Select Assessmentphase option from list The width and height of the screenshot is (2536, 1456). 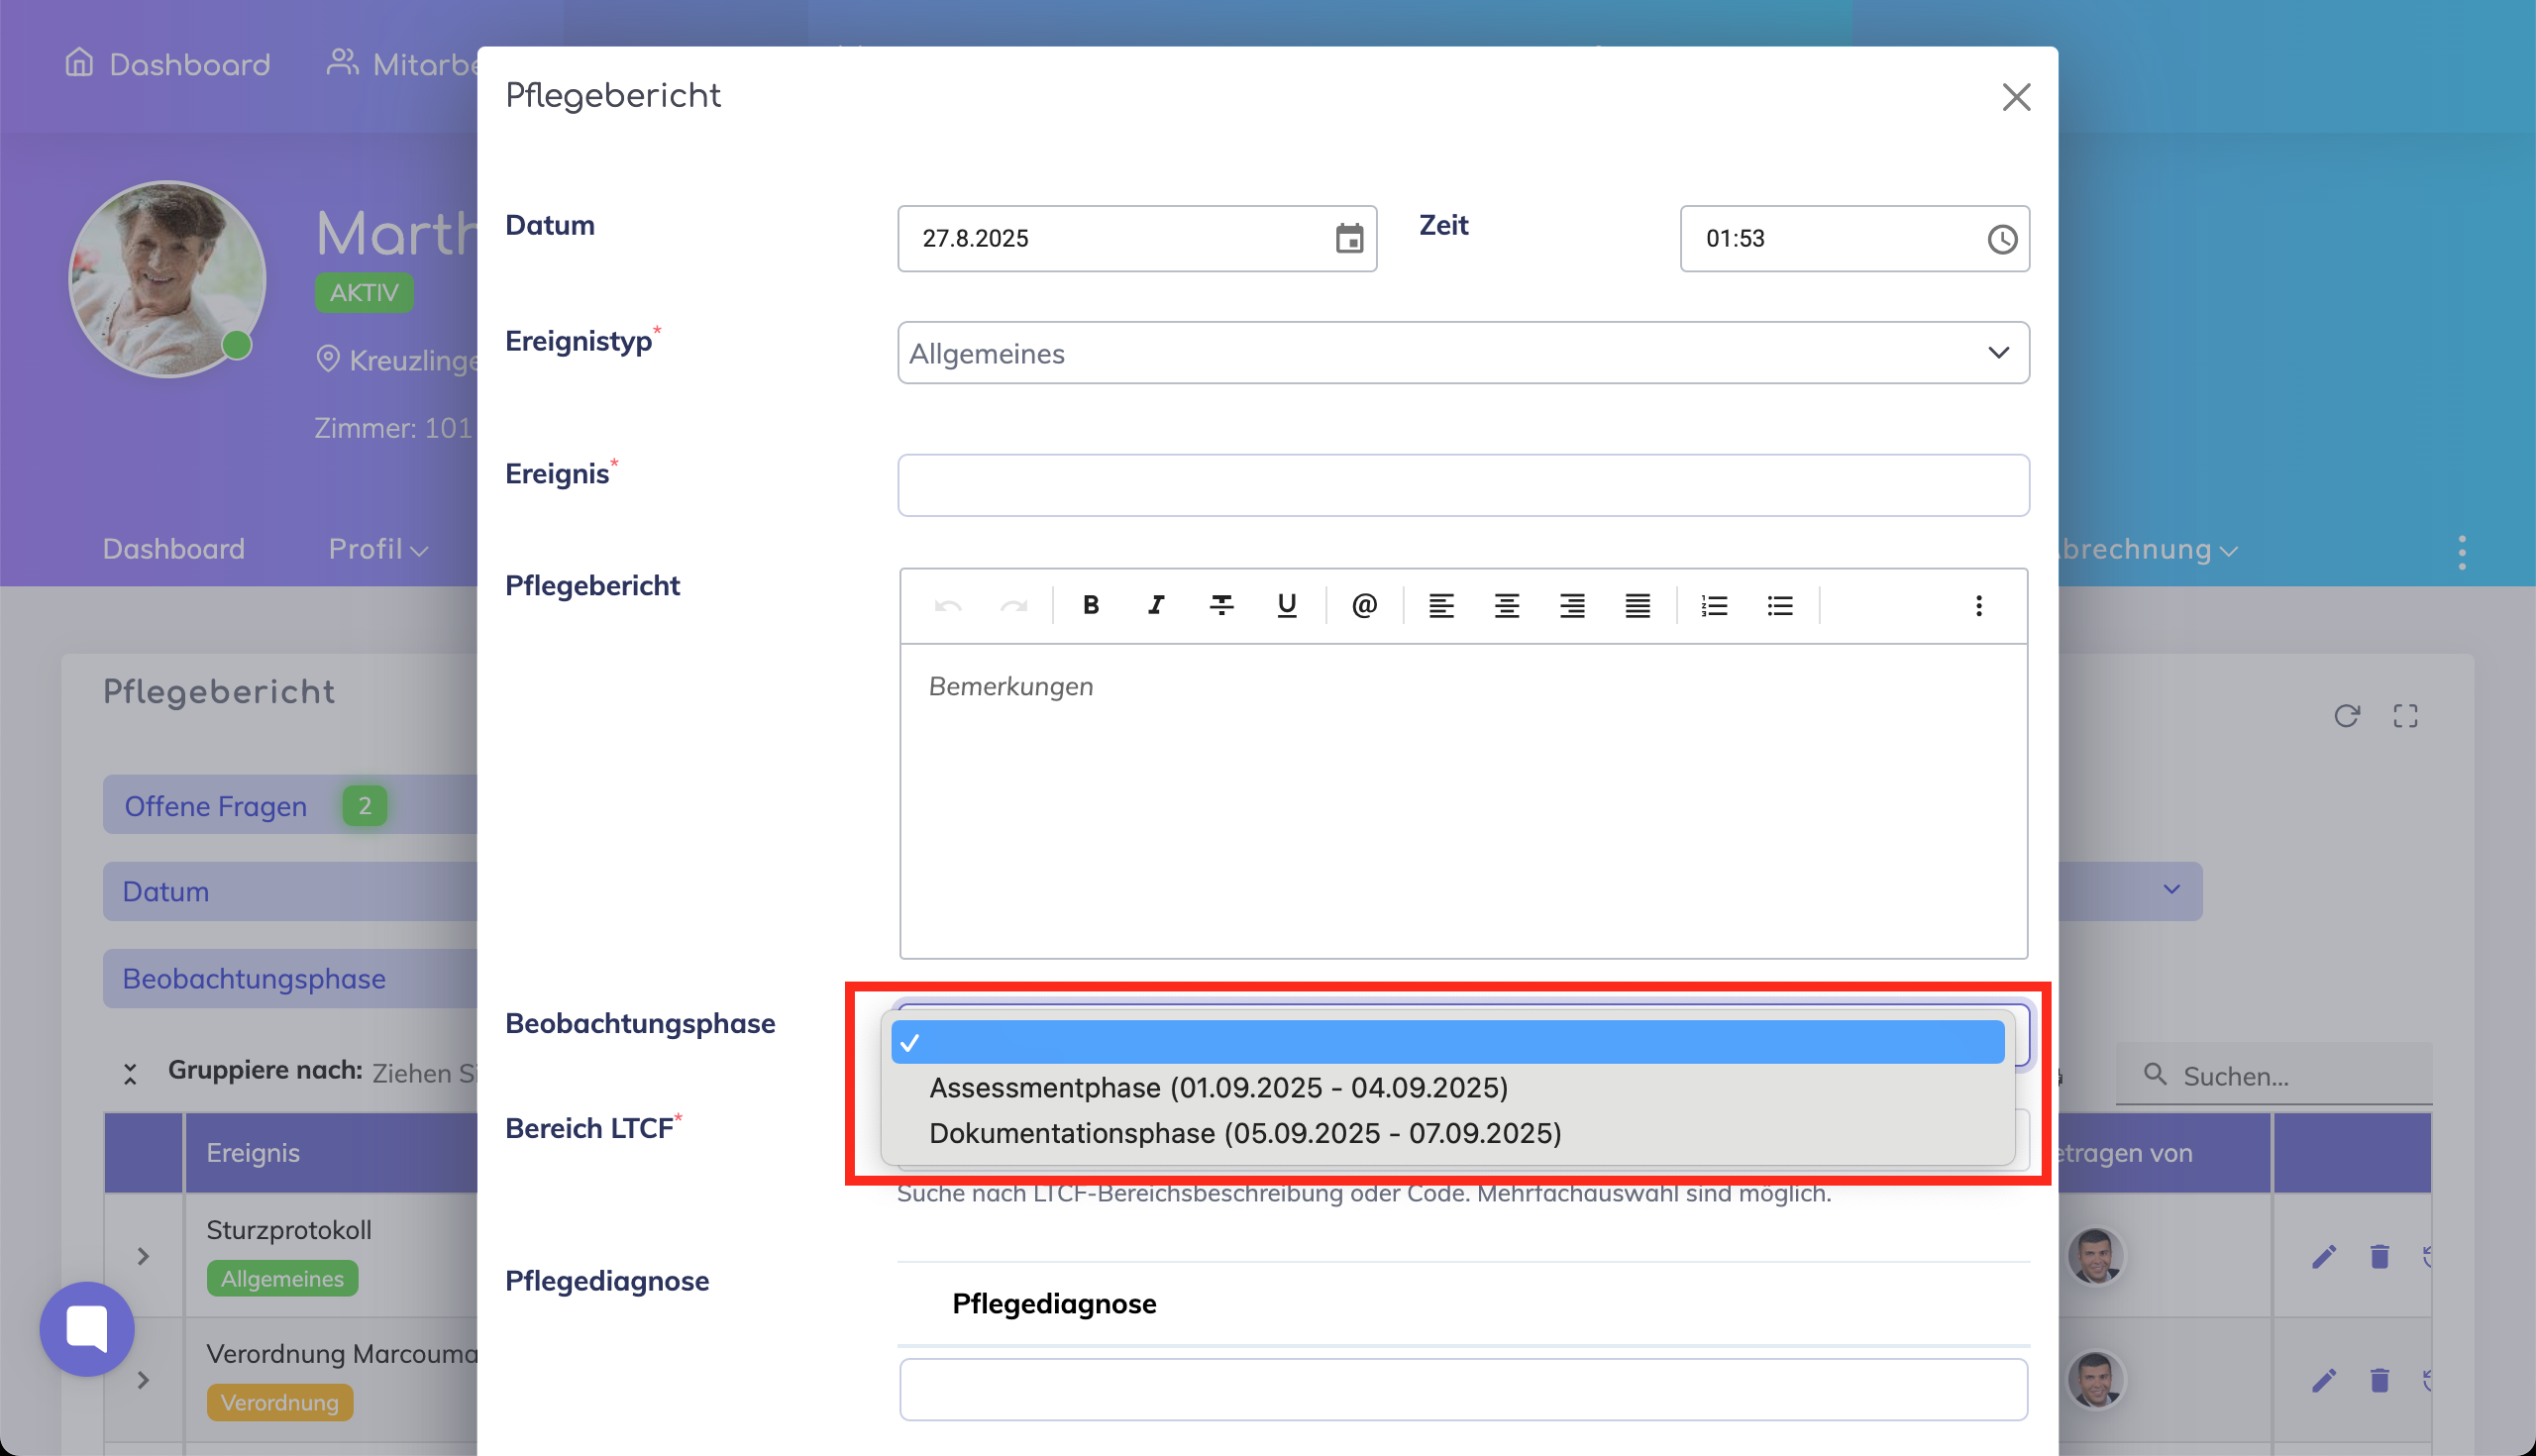pos(1218,1087)
